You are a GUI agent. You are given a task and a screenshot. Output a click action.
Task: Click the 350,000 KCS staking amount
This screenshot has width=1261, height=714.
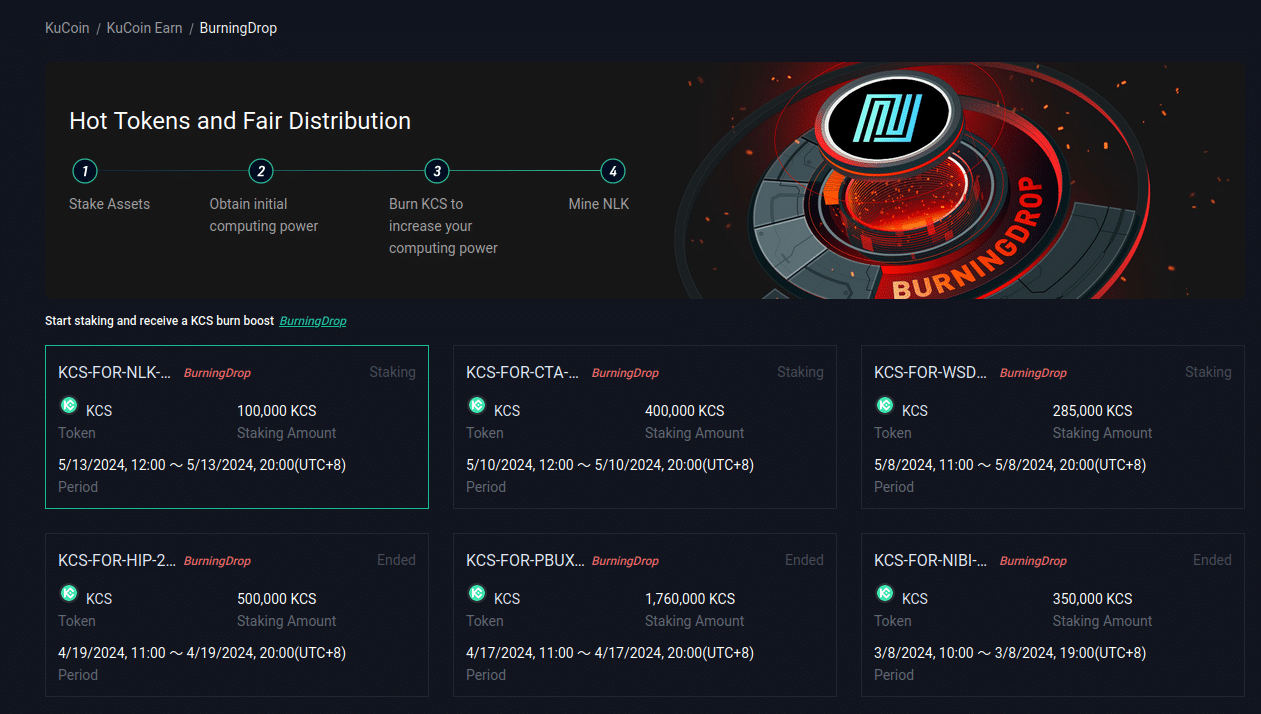(1093, 599)
